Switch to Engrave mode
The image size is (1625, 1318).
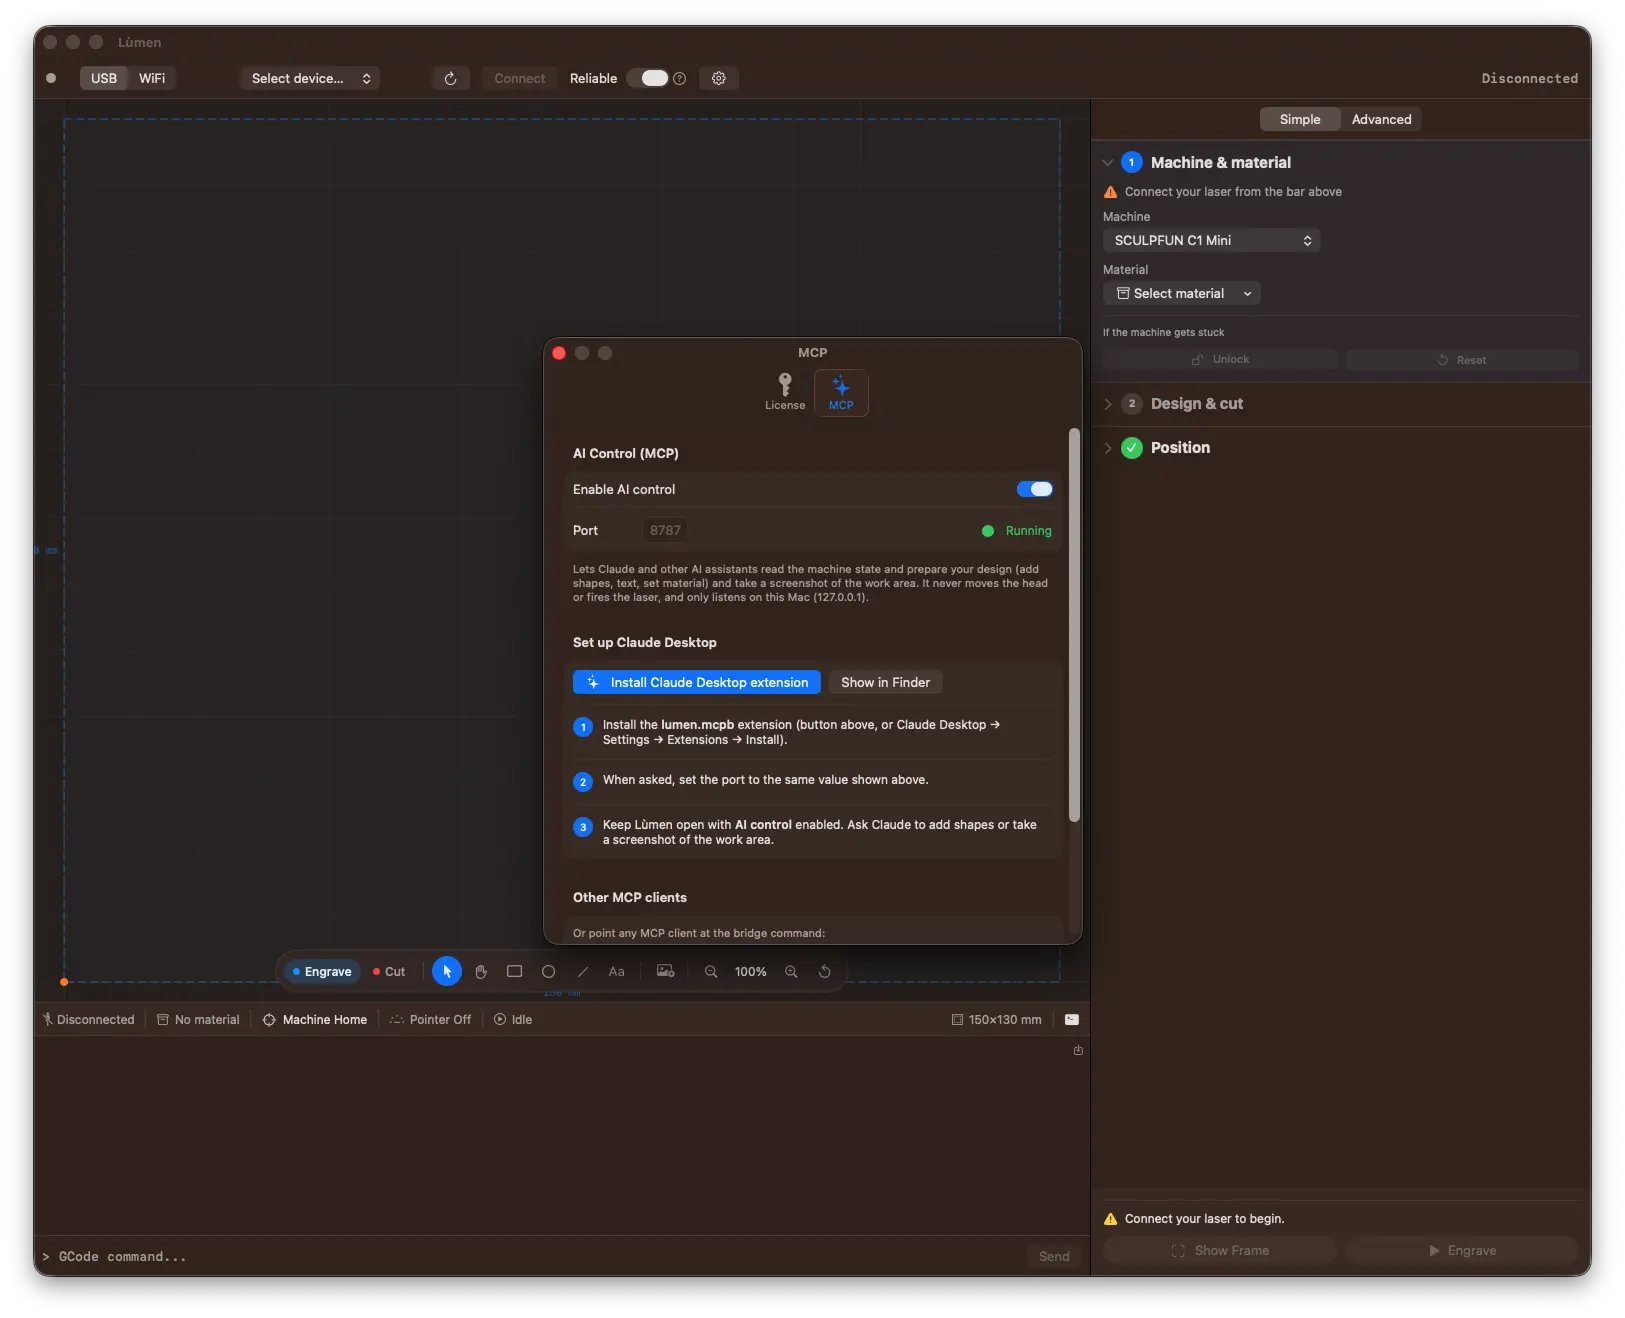[x=322, y=971]
